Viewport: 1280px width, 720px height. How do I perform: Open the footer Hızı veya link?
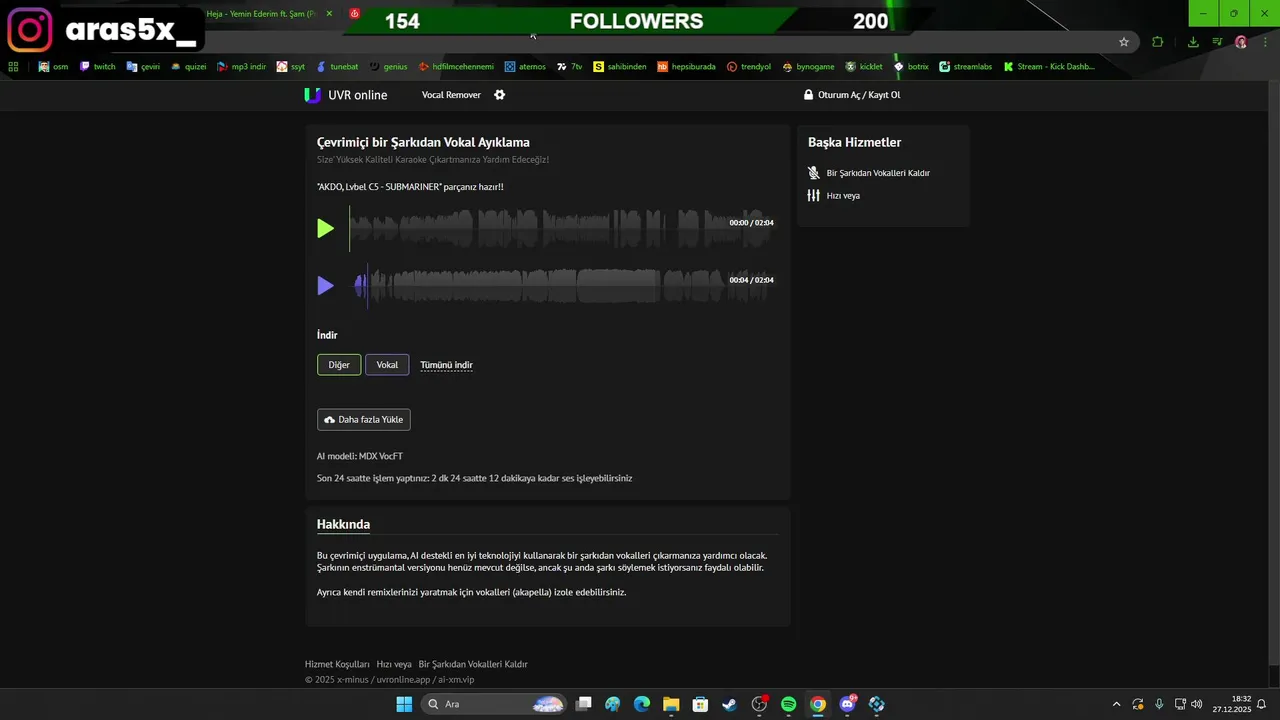click(394, 664)
